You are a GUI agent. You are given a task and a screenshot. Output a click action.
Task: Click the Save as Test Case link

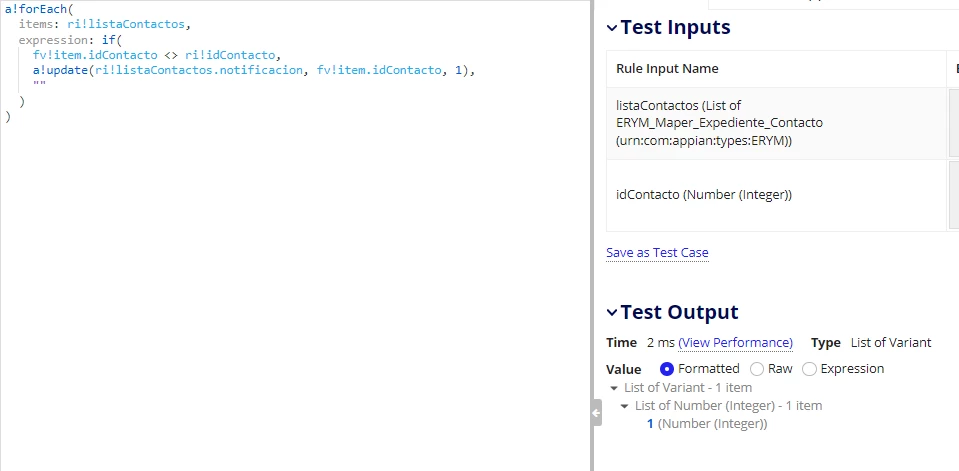tap(657, 253)
